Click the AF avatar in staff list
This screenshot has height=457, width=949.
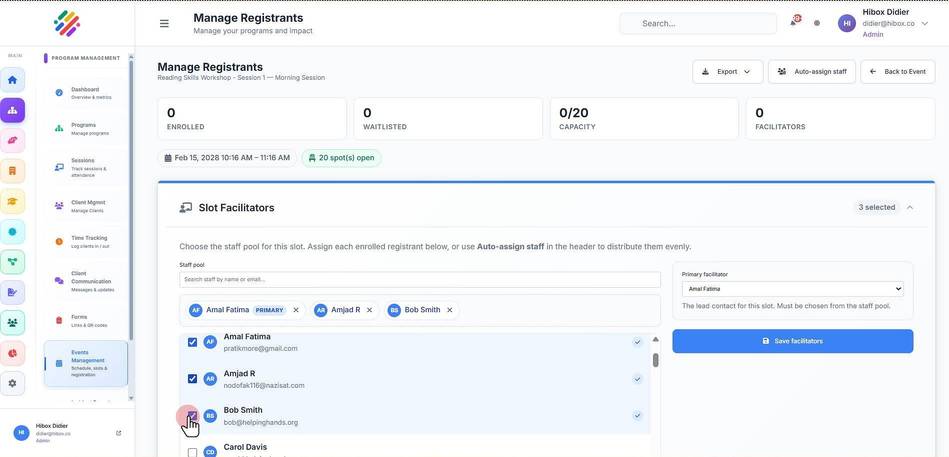click(210, 342)
